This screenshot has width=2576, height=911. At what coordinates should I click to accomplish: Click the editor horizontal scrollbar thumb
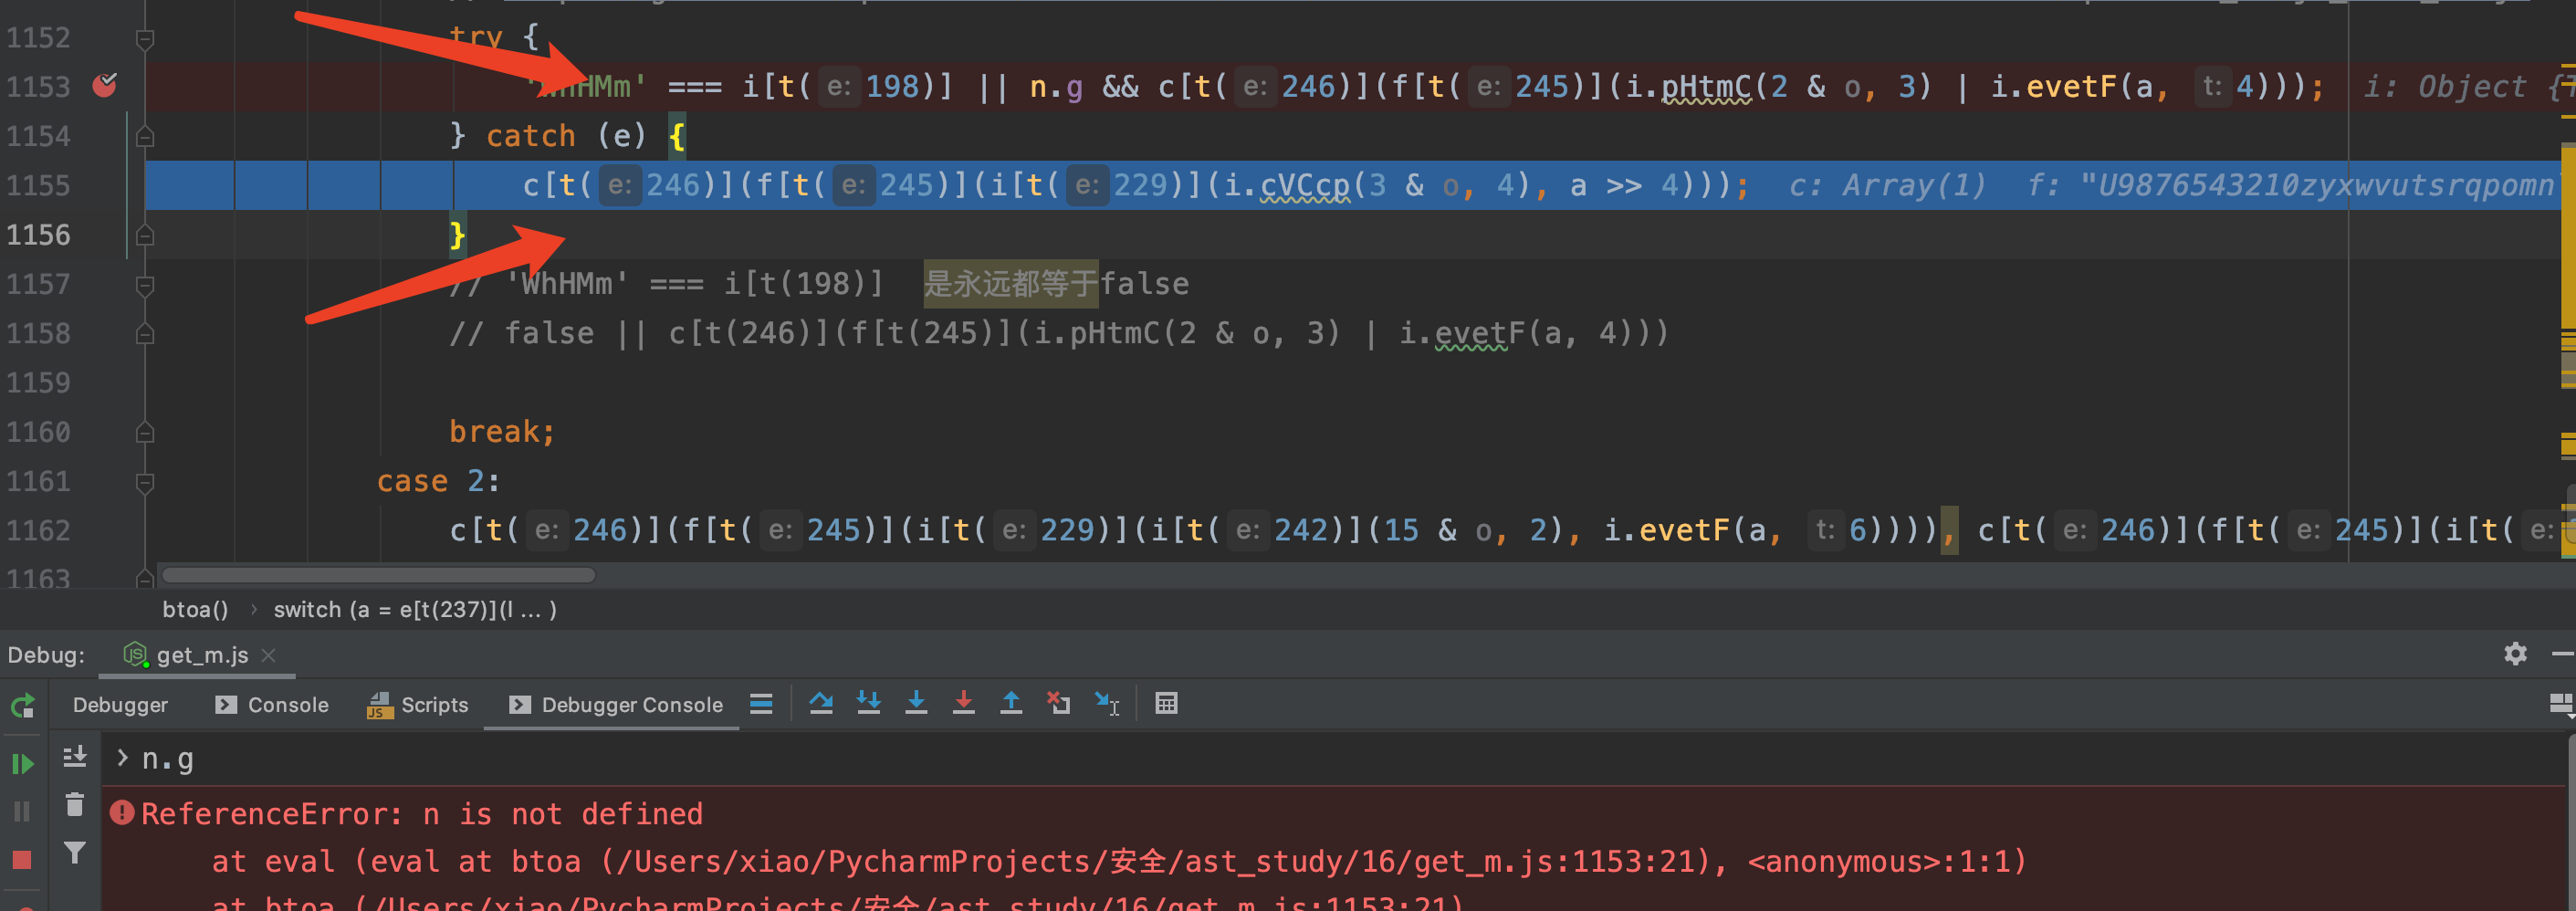(378, 575)
